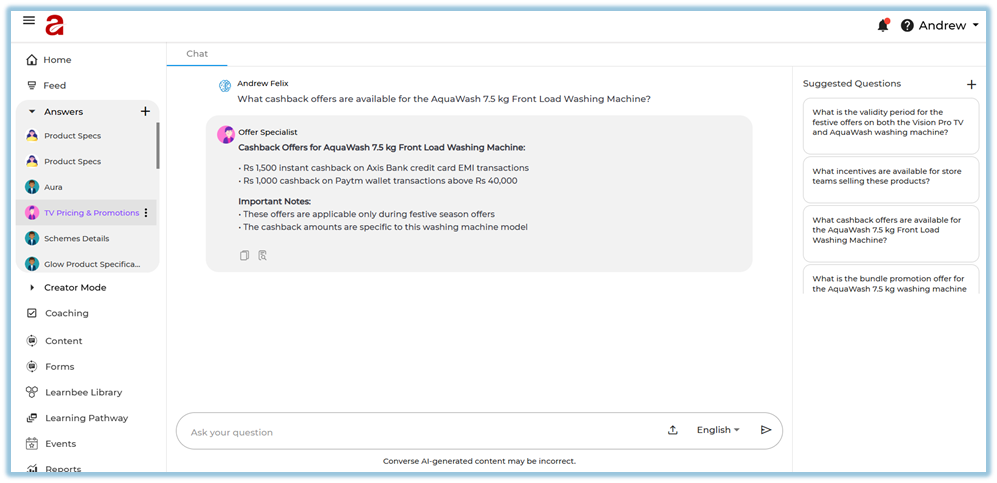Click the upload icon in the chat box
The width and height of the screenshot is (997, 483).
tap(673, 430)
